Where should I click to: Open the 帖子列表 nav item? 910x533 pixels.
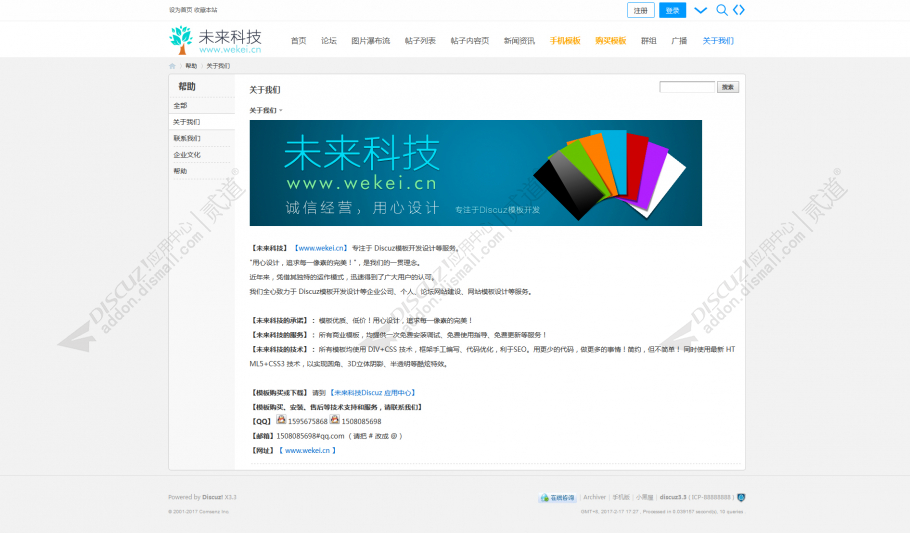[420, 41]
